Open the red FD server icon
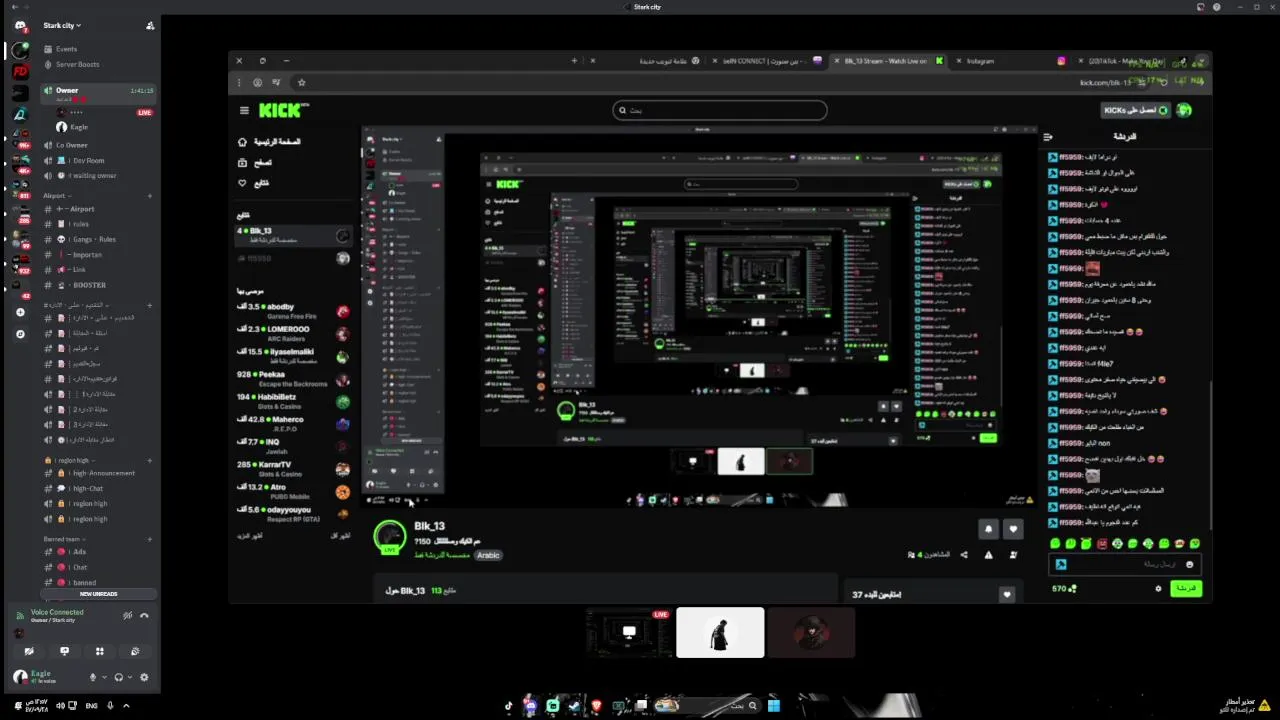This screenshot has width=1280, height=720. (20, 72)
